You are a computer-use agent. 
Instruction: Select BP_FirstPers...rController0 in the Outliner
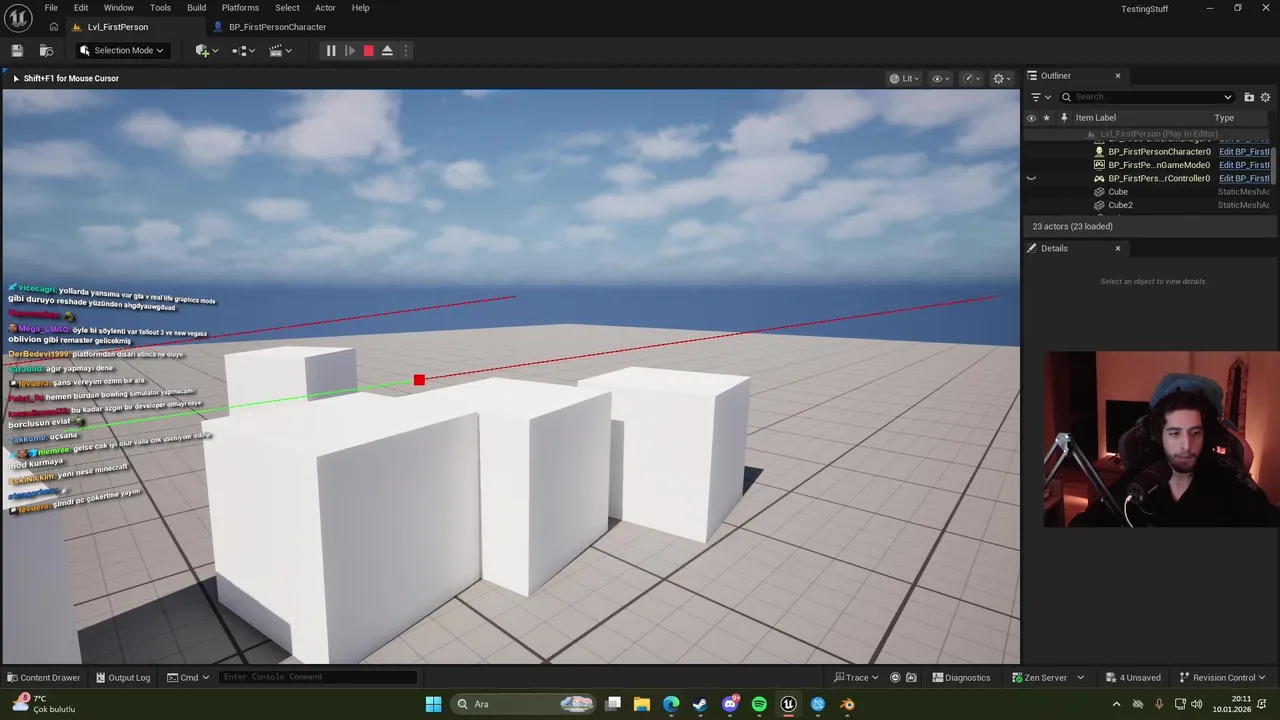tap(1159, 178)
